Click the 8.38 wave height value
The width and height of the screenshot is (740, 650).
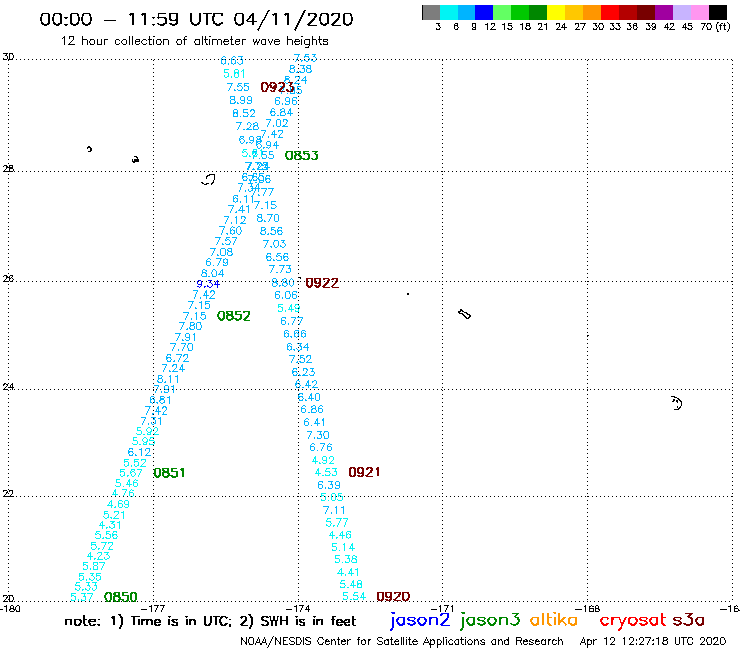300,69
